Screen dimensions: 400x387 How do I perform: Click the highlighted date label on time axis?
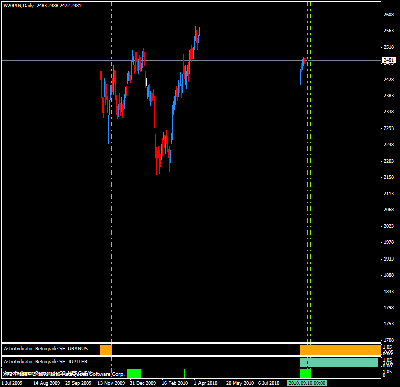[307, 383]
